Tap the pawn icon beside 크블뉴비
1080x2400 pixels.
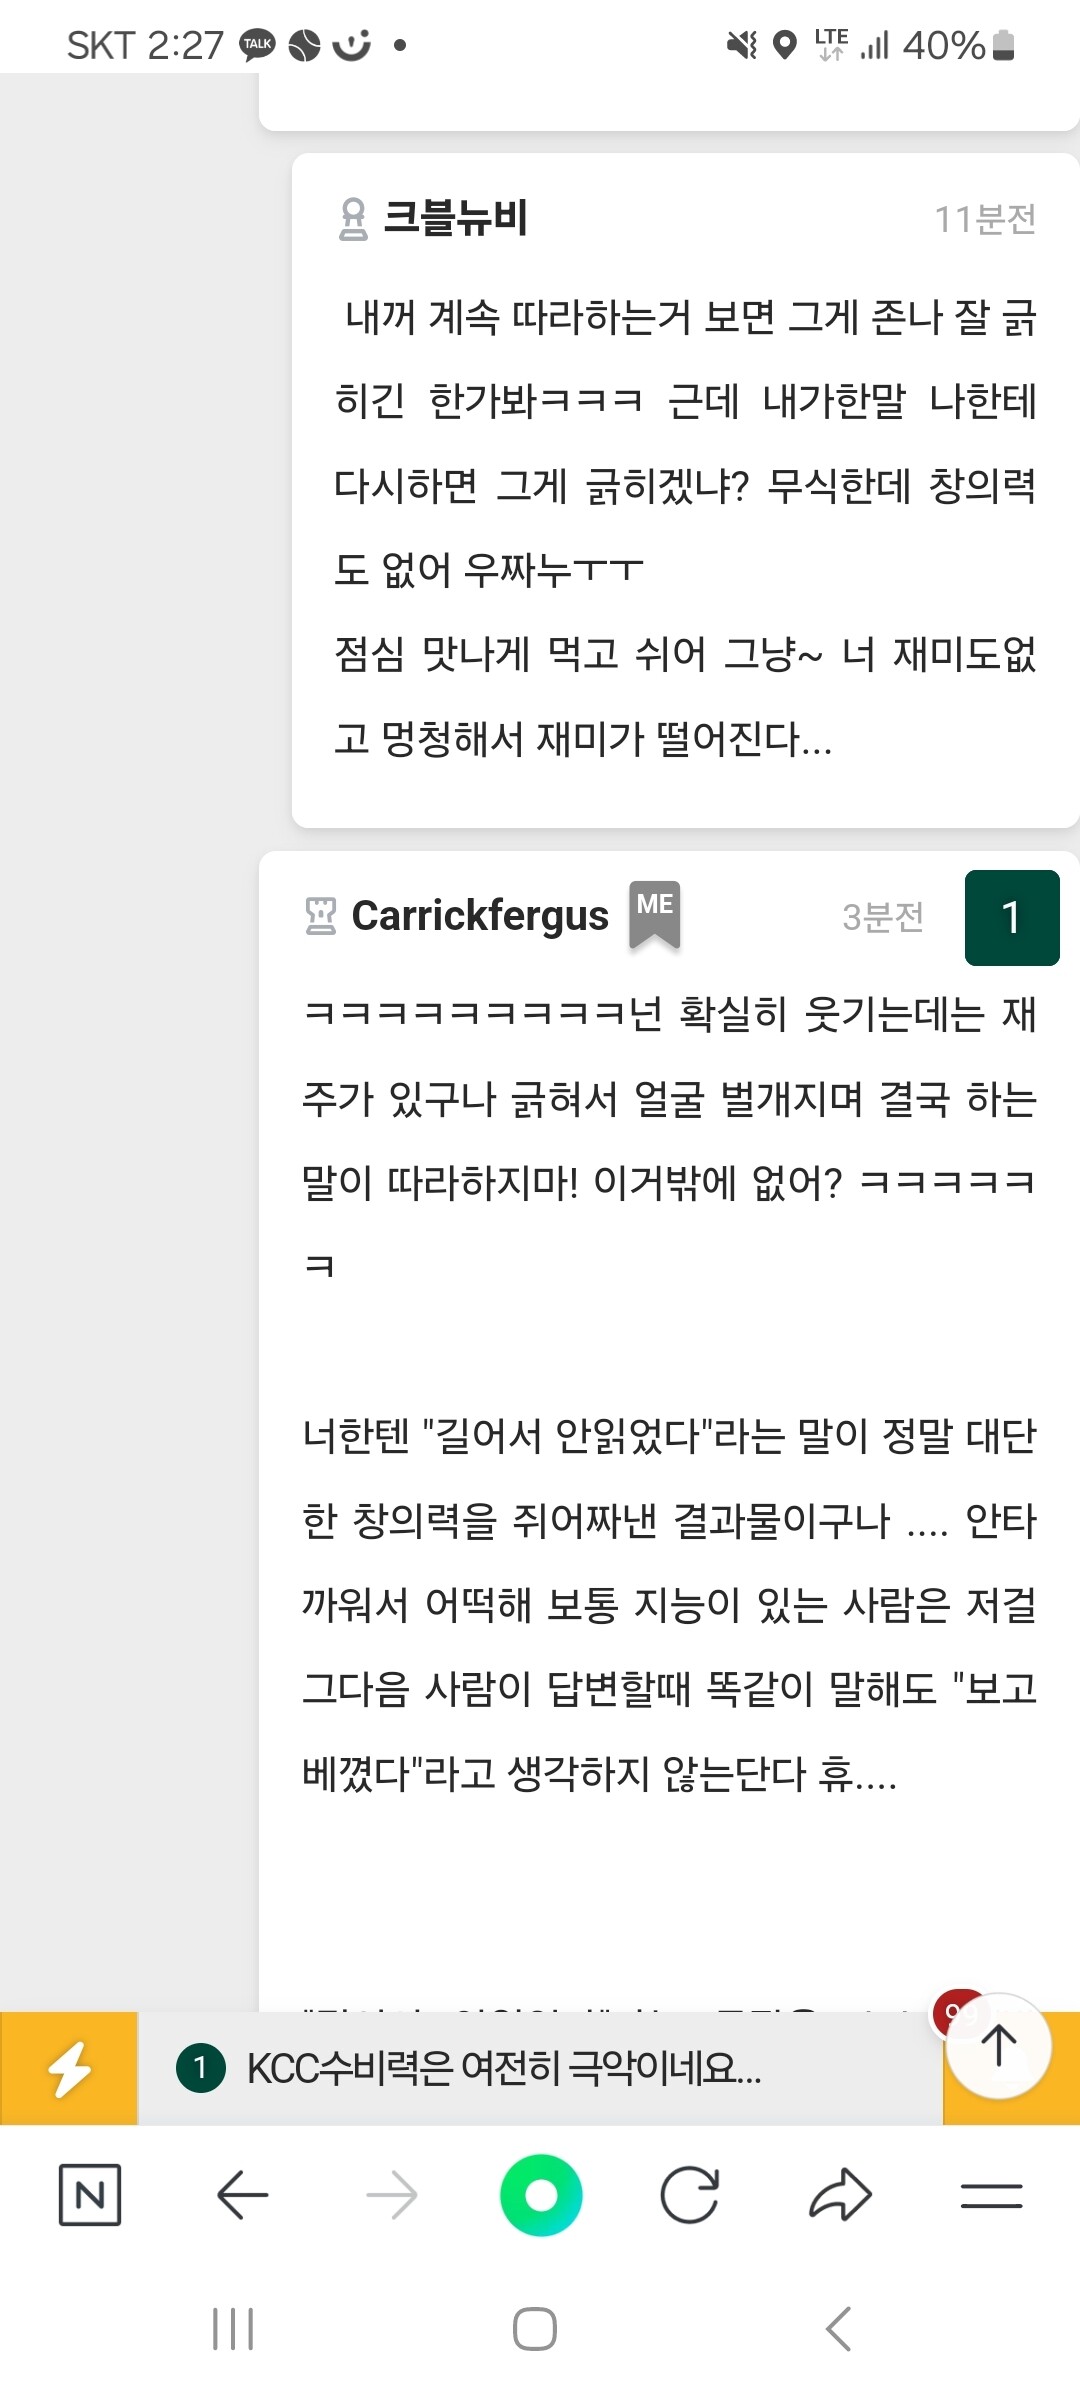(x=353, y=219)
